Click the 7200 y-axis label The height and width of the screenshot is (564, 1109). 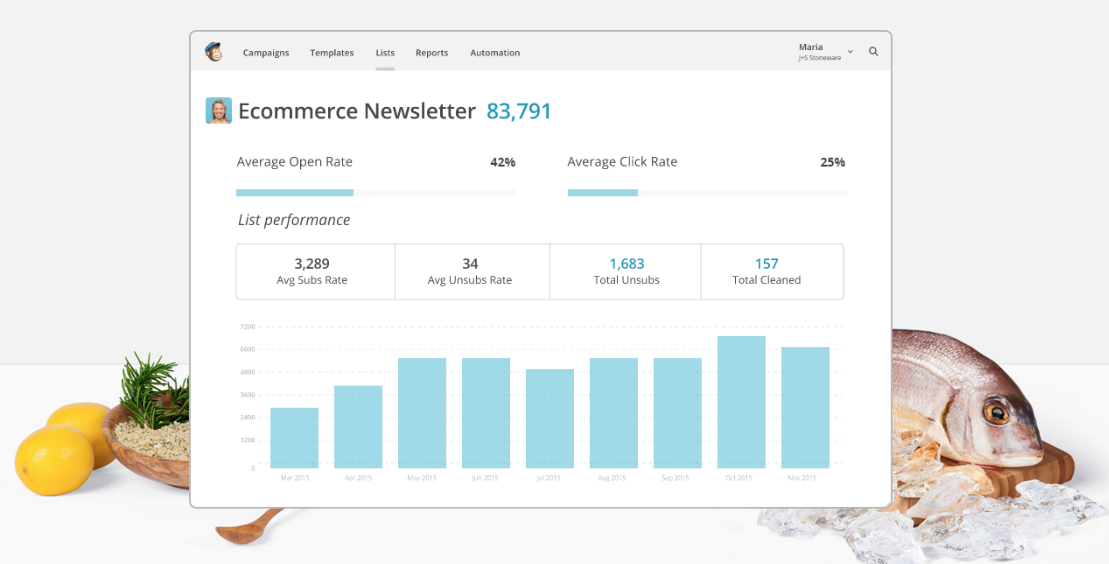click(x=248, y=327)
